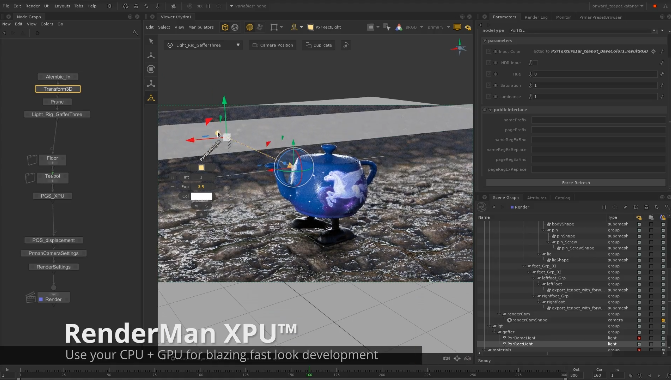This screenshot has width=671, height=380.
Task: Collapse the parameters section
Action: coord(485,41)
